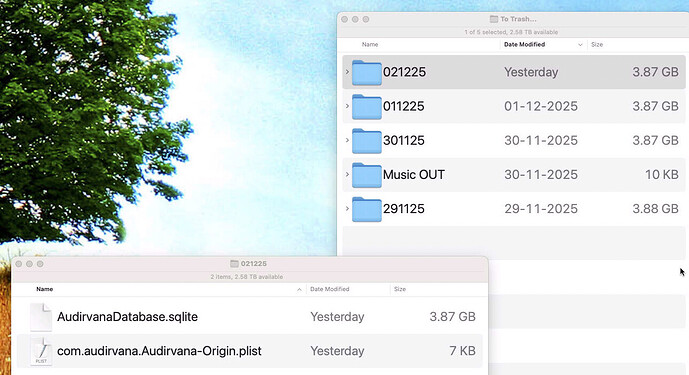Click Yesterday date of 021225 folder

pyautogui.click(x=531, y=72)
